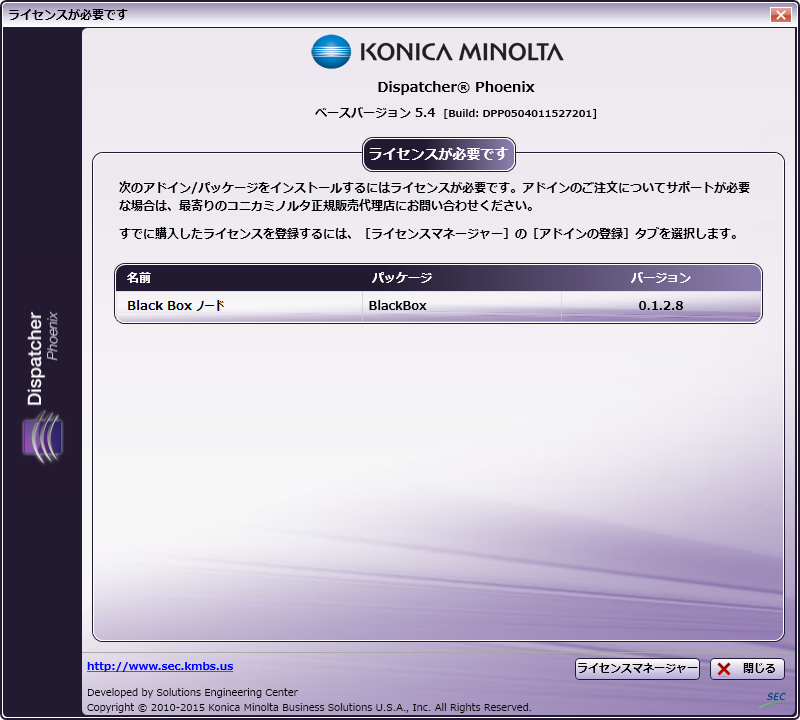Select the BlackBox package cell
The image size is (800, 720).
[397, 306]
